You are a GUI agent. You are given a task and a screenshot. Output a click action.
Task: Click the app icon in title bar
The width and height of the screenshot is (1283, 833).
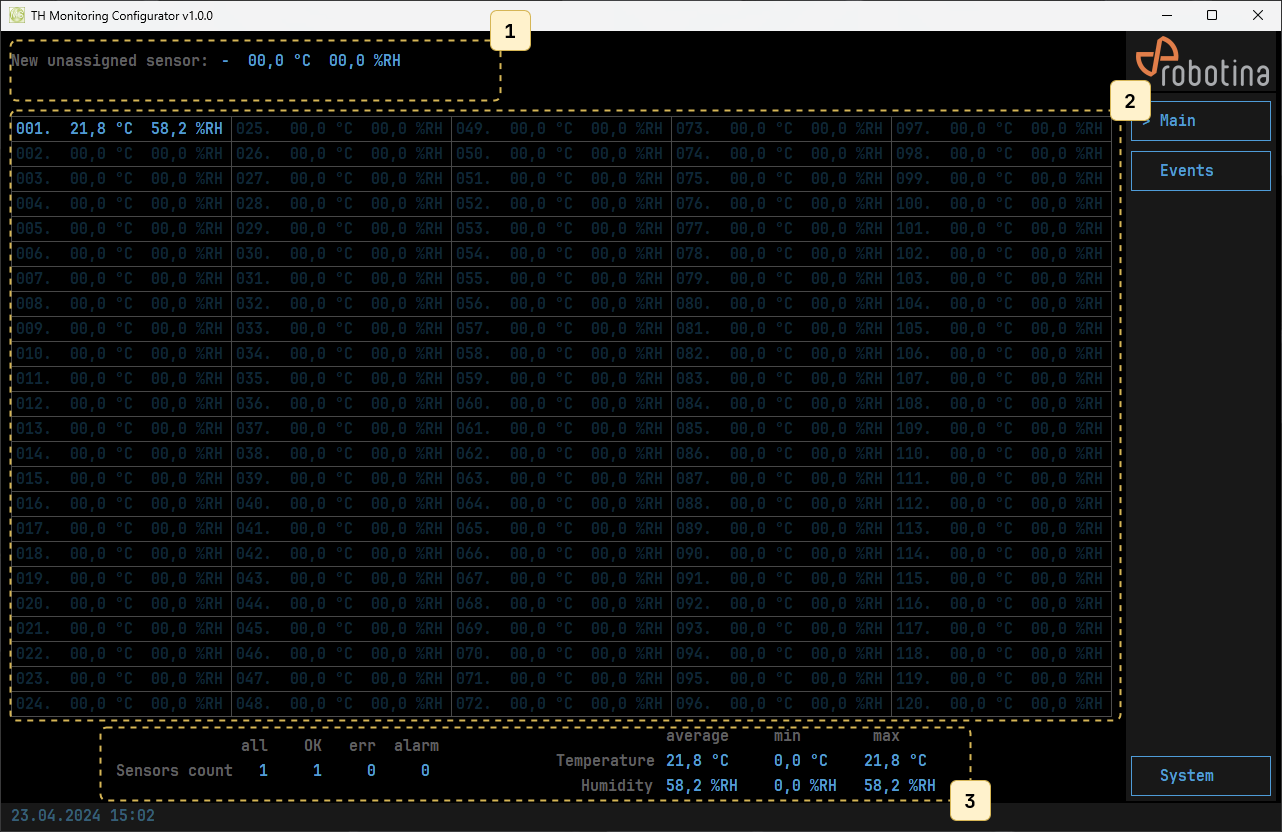point(16,16)
